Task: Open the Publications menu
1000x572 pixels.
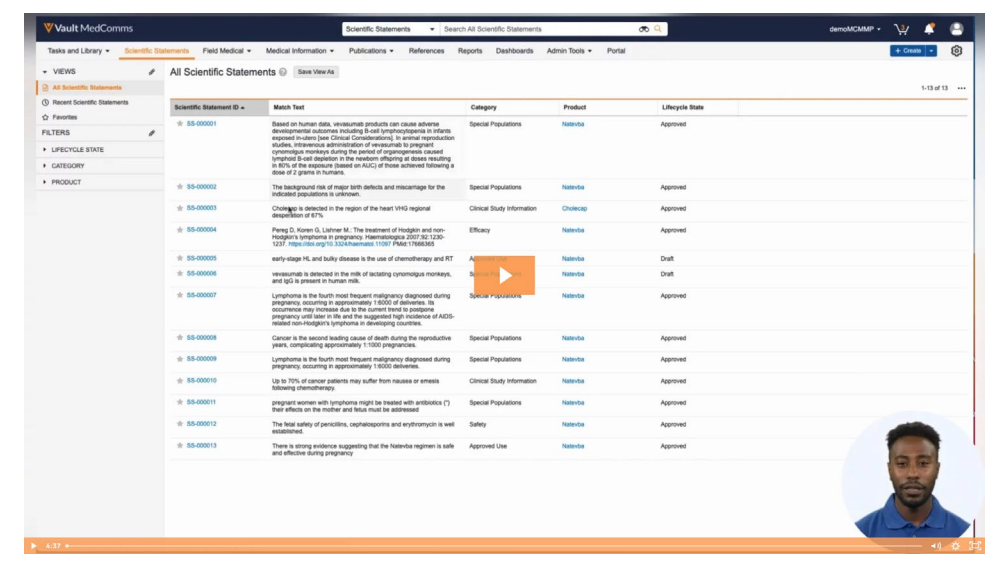Action: [x=371, y=51]
